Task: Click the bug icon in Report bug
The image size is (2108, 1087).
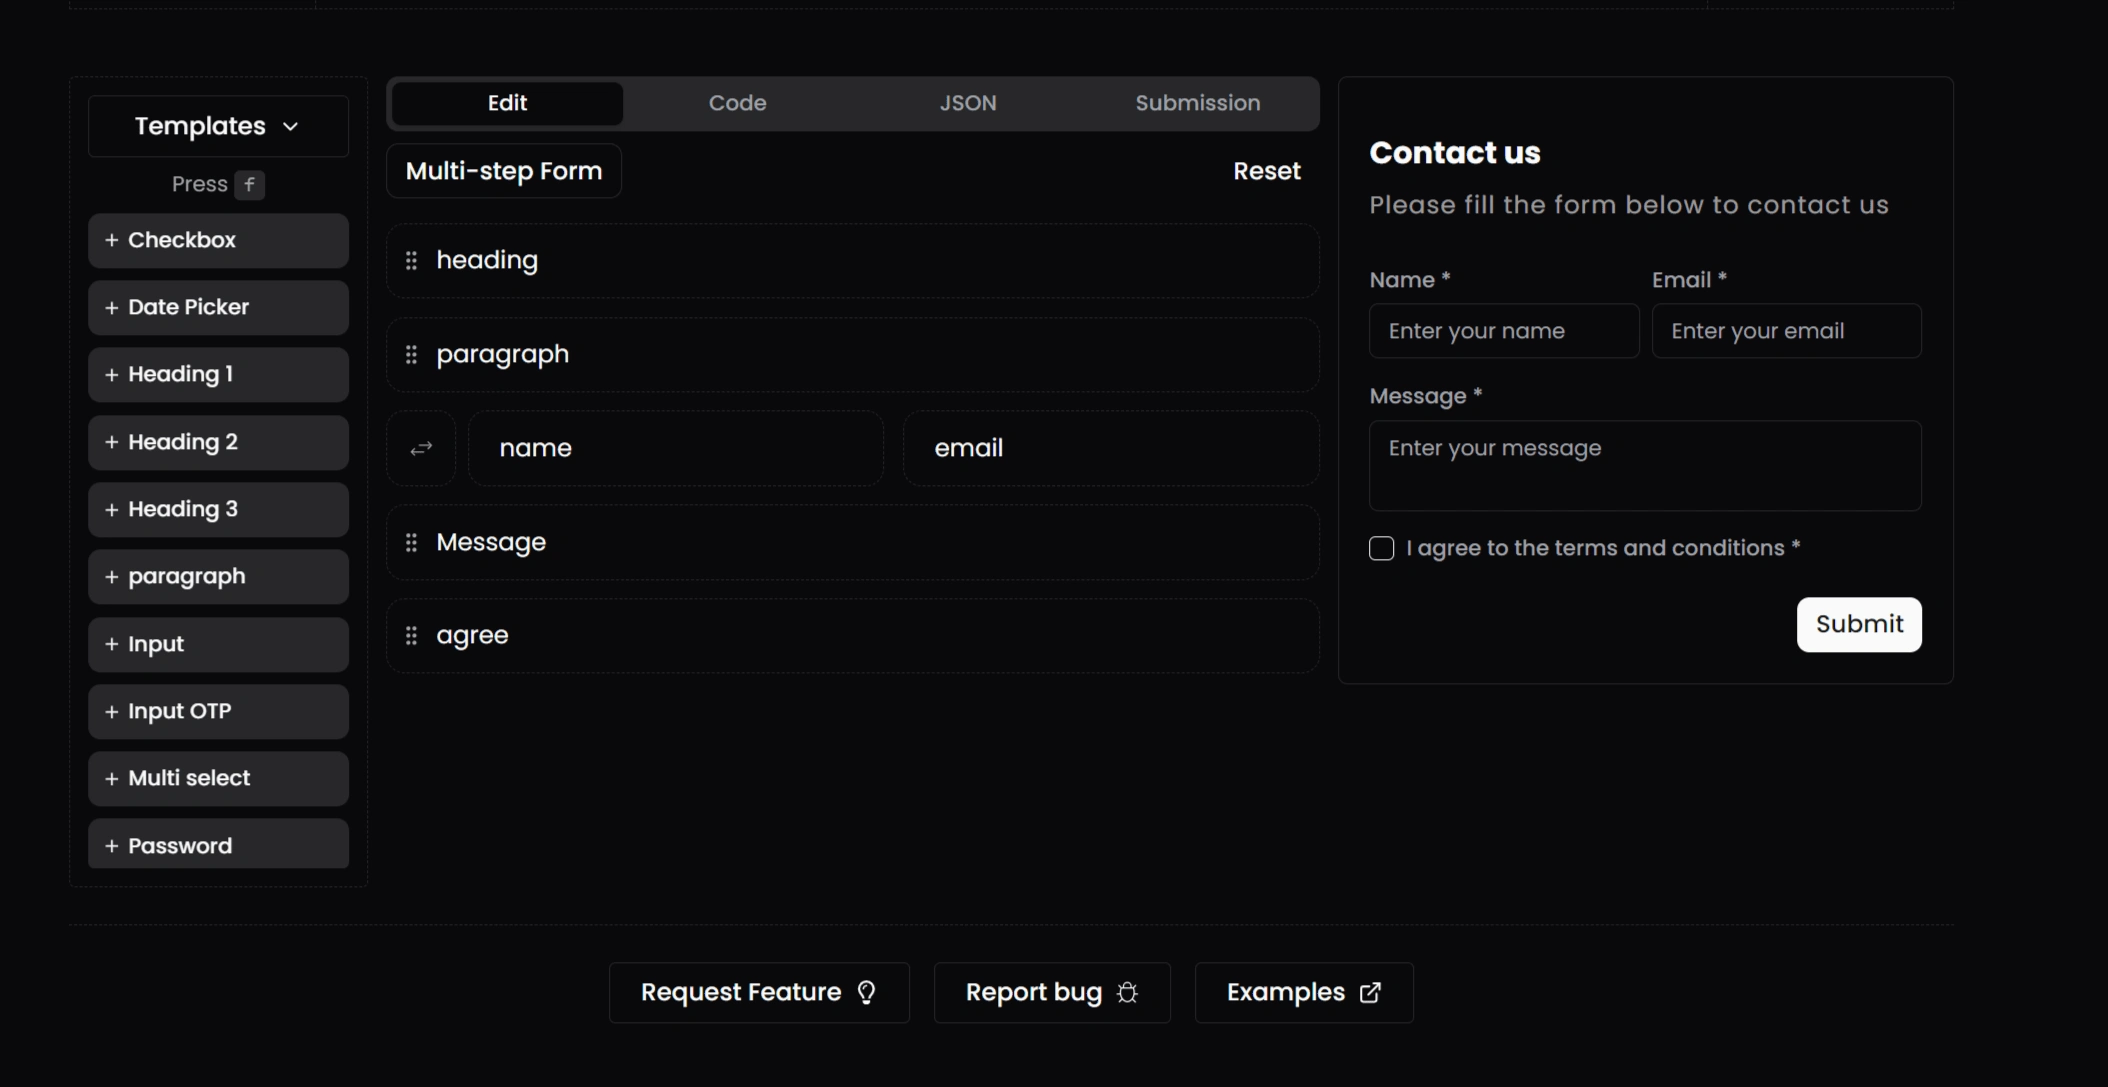Action: pos(1127,992)
